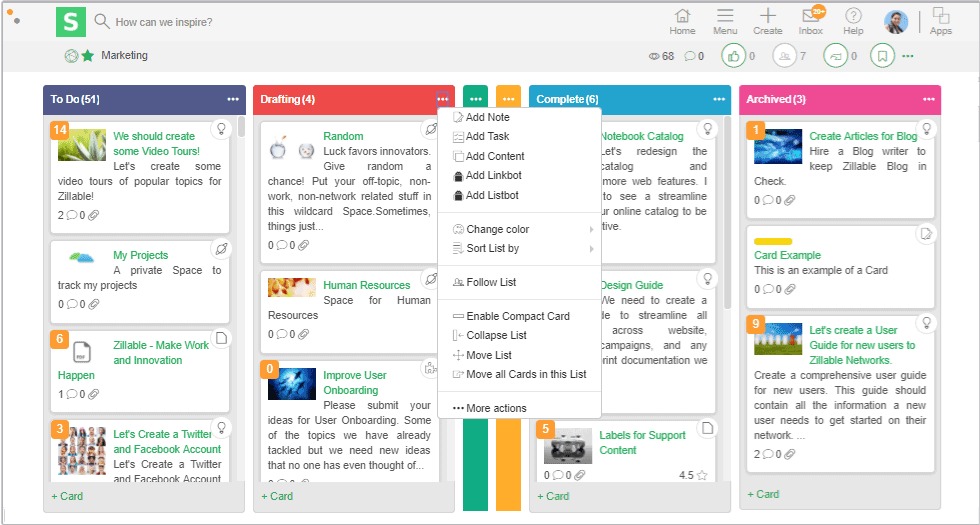The image size is (980, 525).
Task: Click document icon on Labels for Support card
Action: (707, 428)
